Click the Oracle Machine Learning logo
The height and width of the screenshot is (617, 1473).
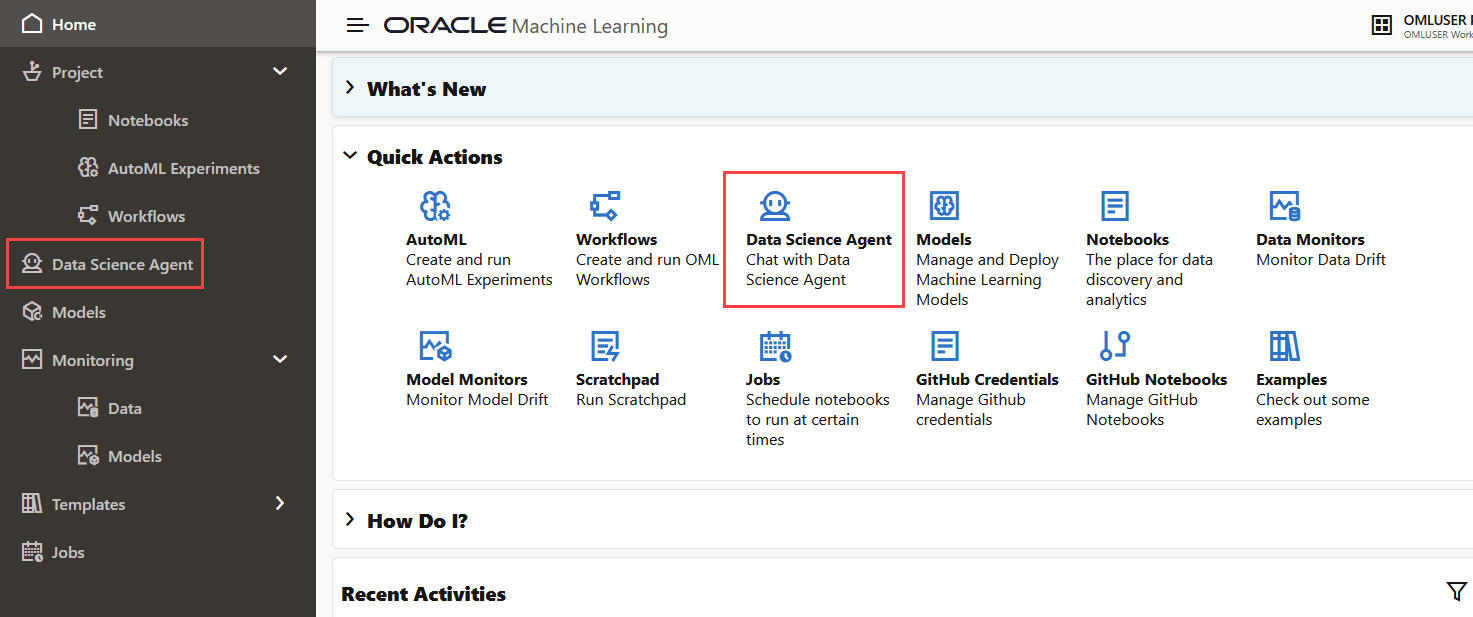526,26
